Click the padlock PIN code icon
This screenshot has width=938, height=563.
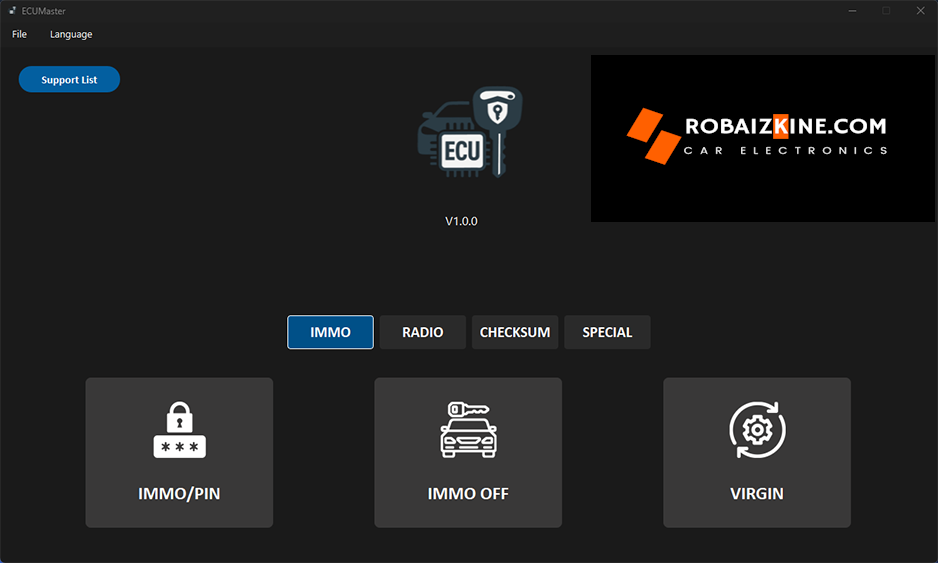tap(179, 430)
